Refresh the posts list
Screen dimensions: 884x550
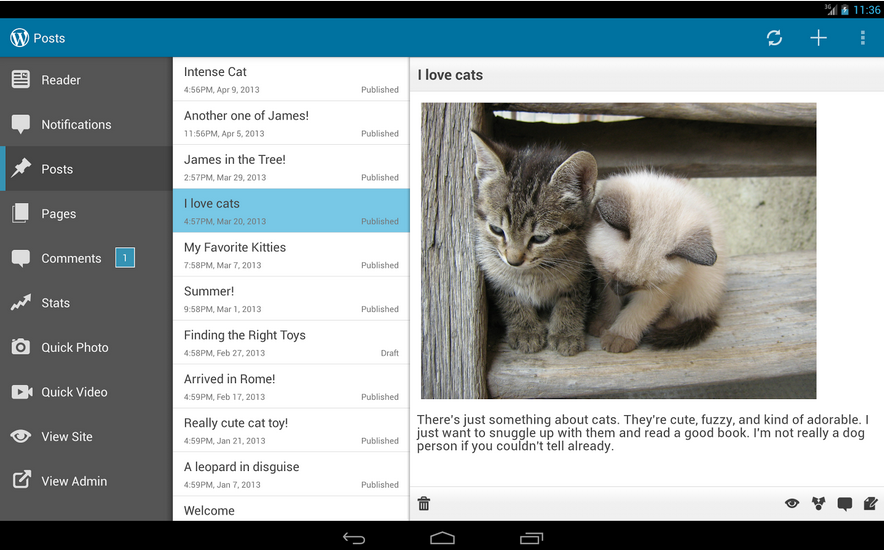774,38
